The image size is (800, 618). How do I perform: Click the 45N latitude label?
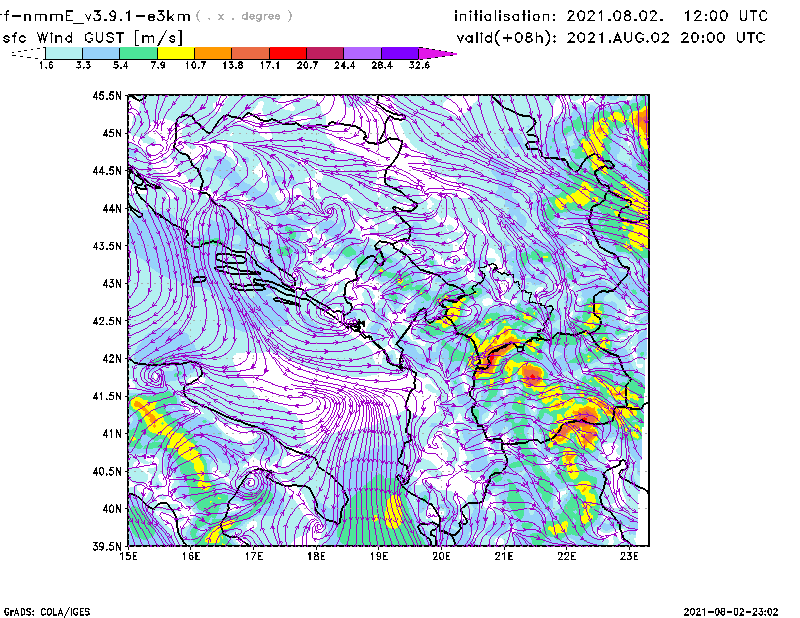[x=112, y=133]
